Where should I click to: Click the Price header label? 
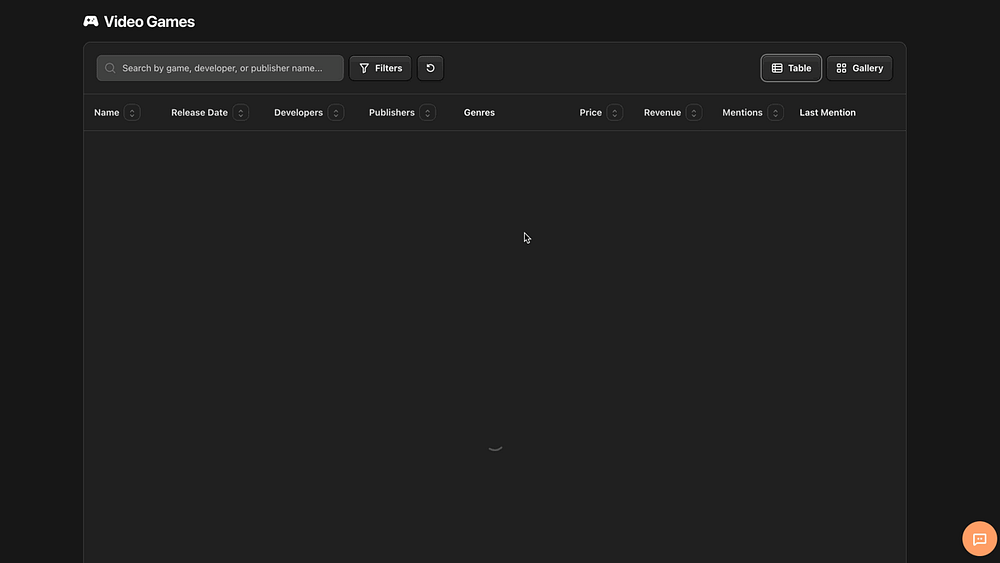click(x=591, y=113)
